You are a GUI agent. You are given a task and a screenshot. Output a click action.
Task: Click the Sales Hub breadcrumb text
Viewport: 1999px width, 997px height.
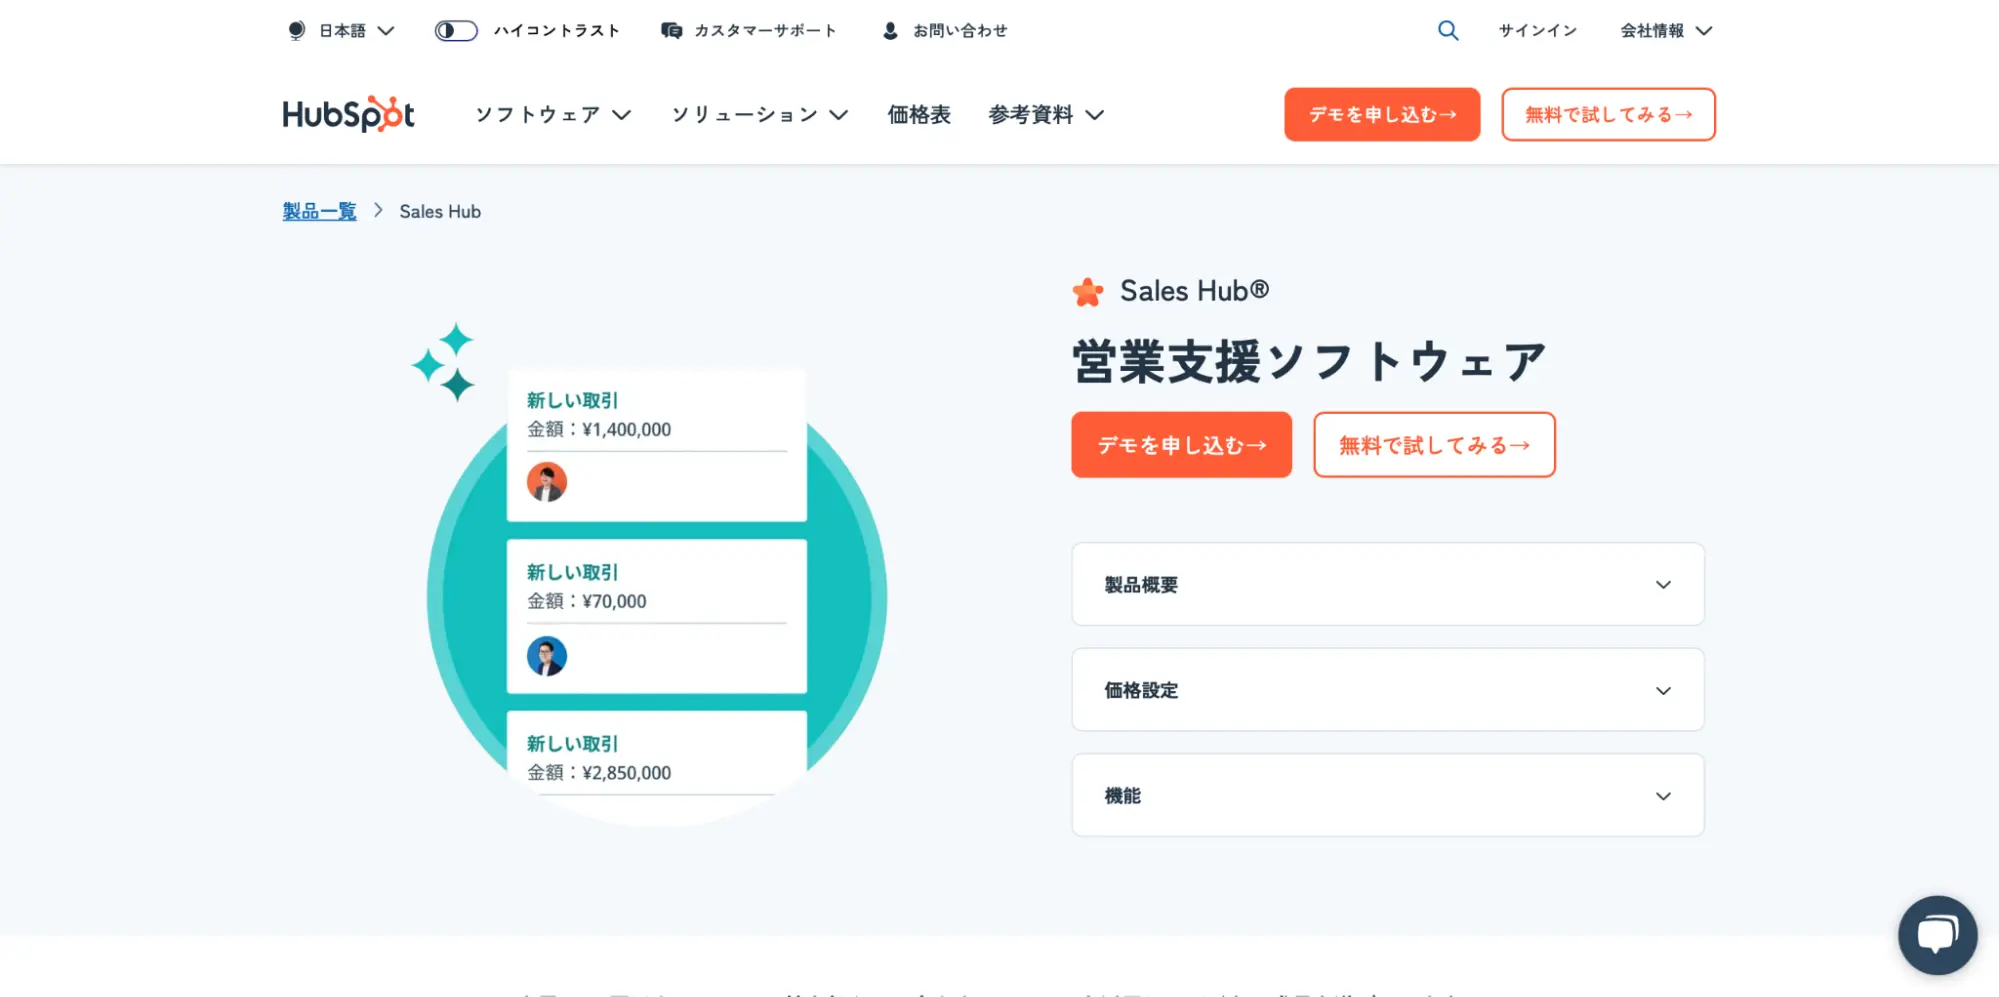coord(440,211)
